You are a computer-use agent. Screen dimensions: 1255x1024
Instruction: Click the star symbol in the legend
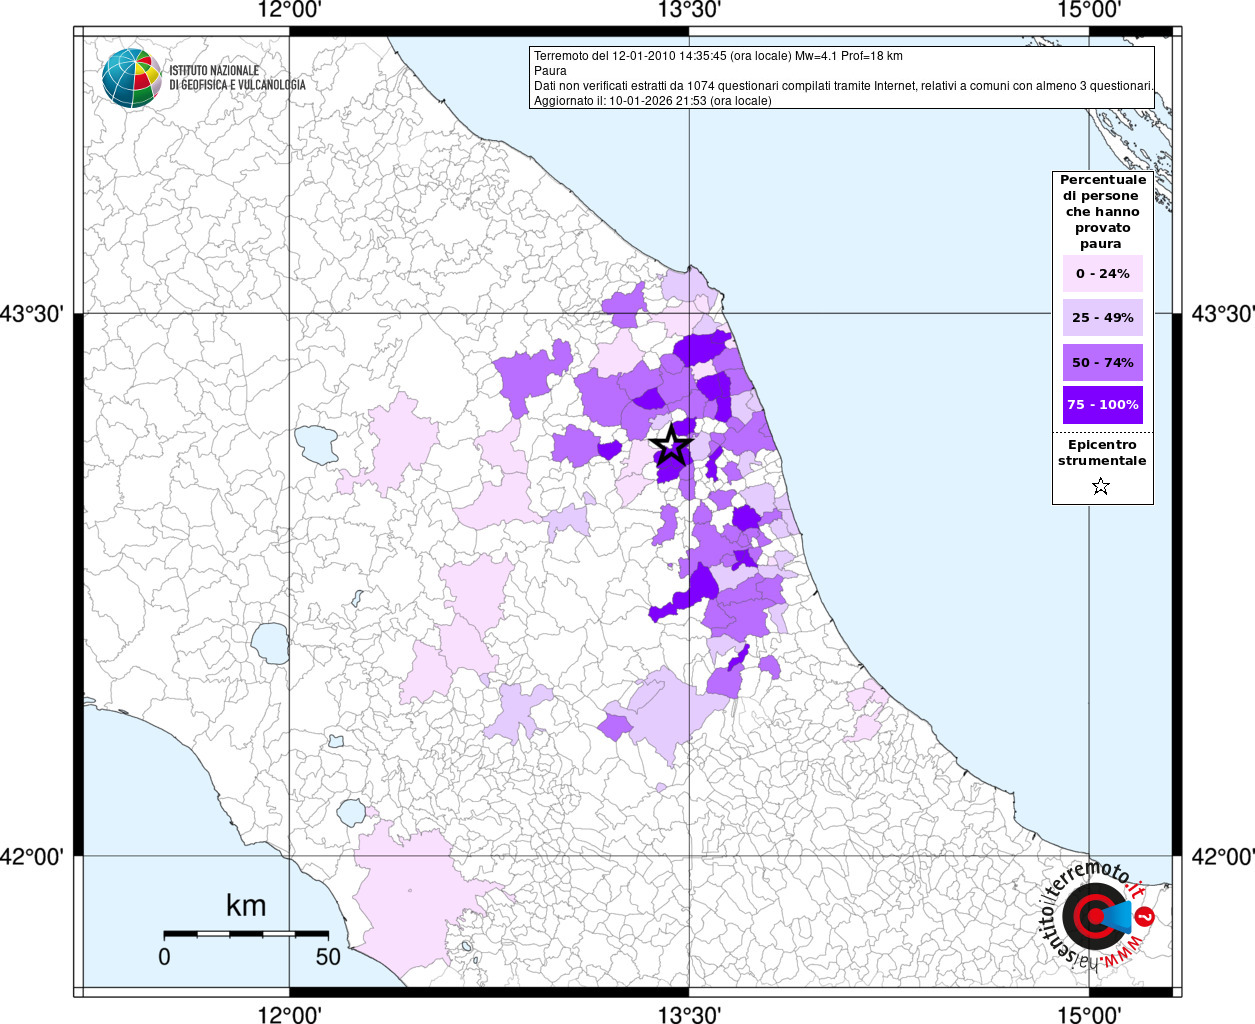(x=1101, y=486)
